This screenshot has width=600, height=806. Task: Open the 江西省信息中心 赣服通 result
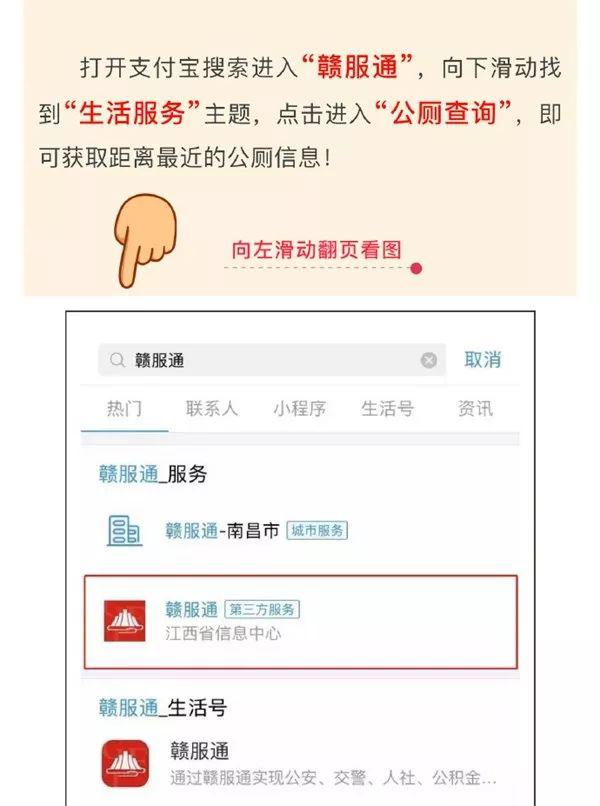pos(301,622)
